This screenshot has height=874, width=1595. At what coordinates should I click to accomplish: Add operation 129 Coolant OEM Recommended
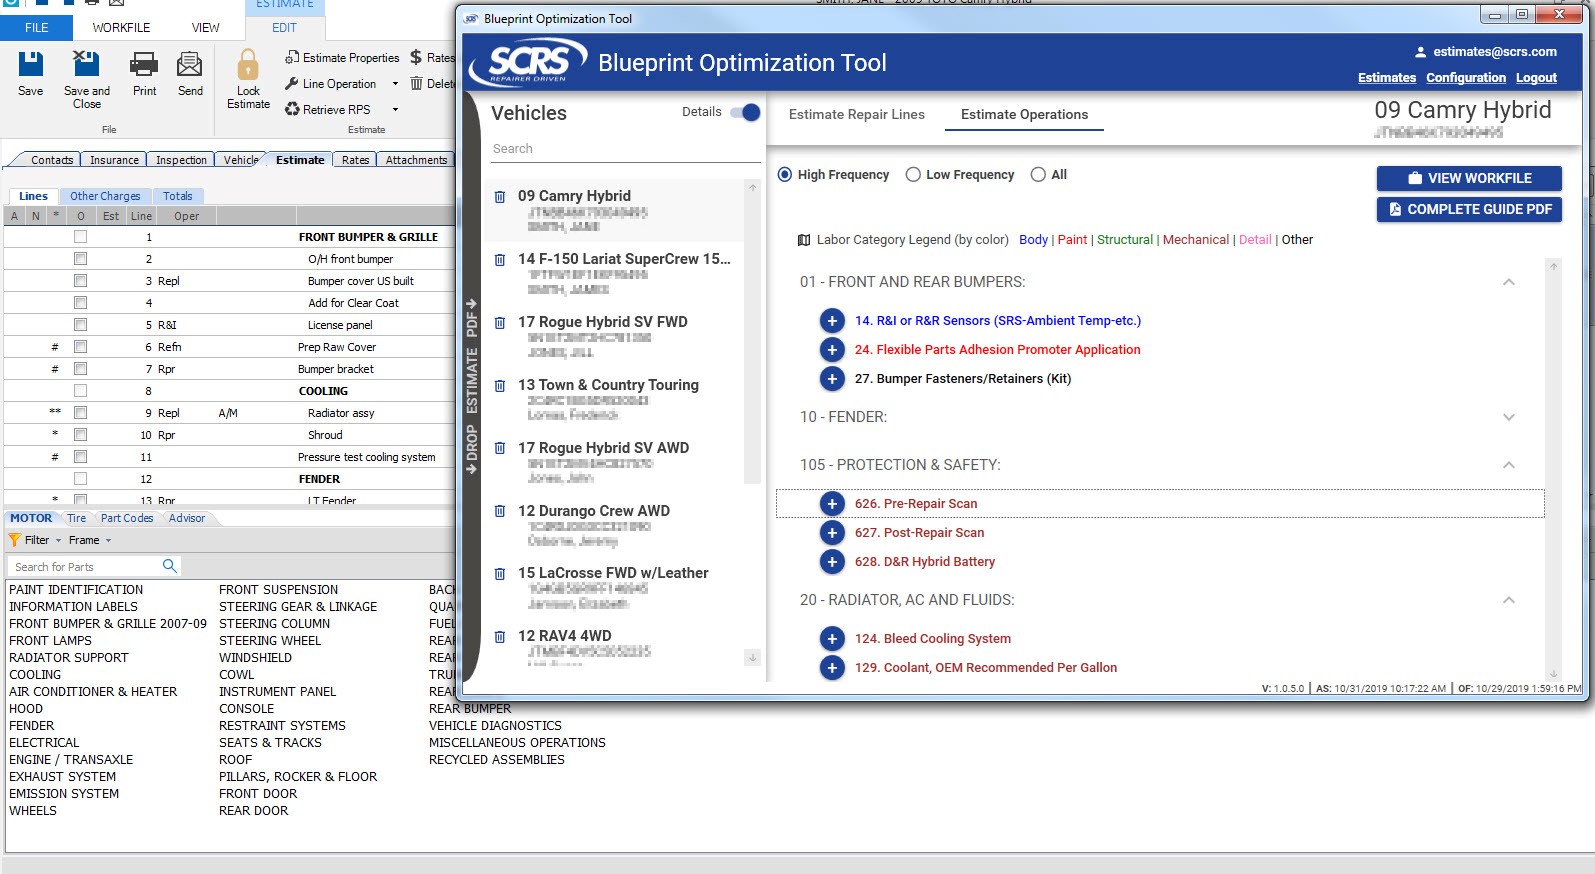(x=832, y=668)
